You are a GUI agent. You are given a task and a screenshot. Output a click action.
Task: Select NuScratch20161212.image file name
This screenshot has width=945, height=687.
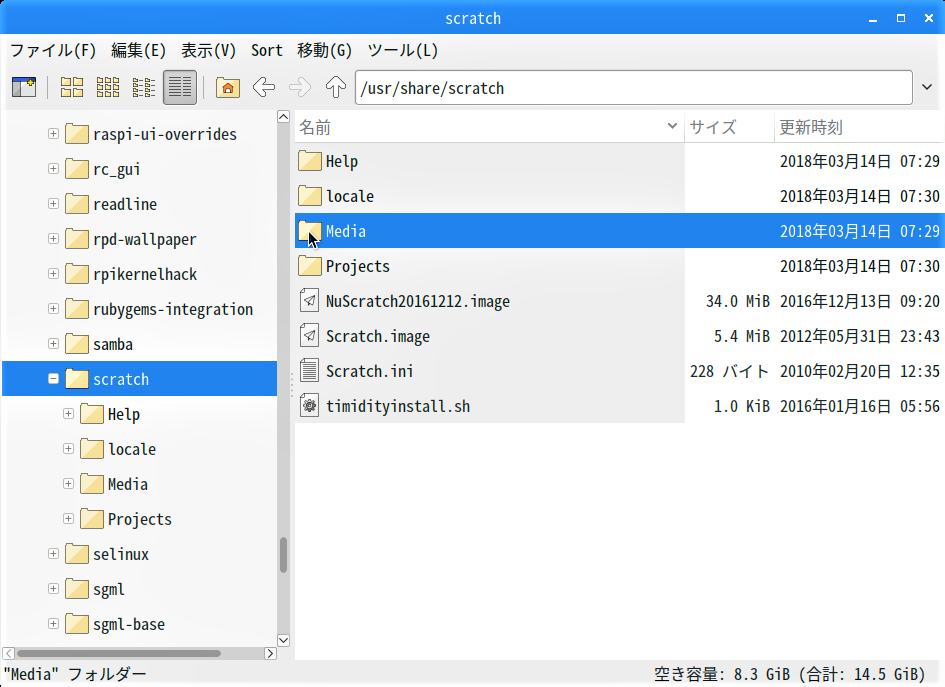418,301
